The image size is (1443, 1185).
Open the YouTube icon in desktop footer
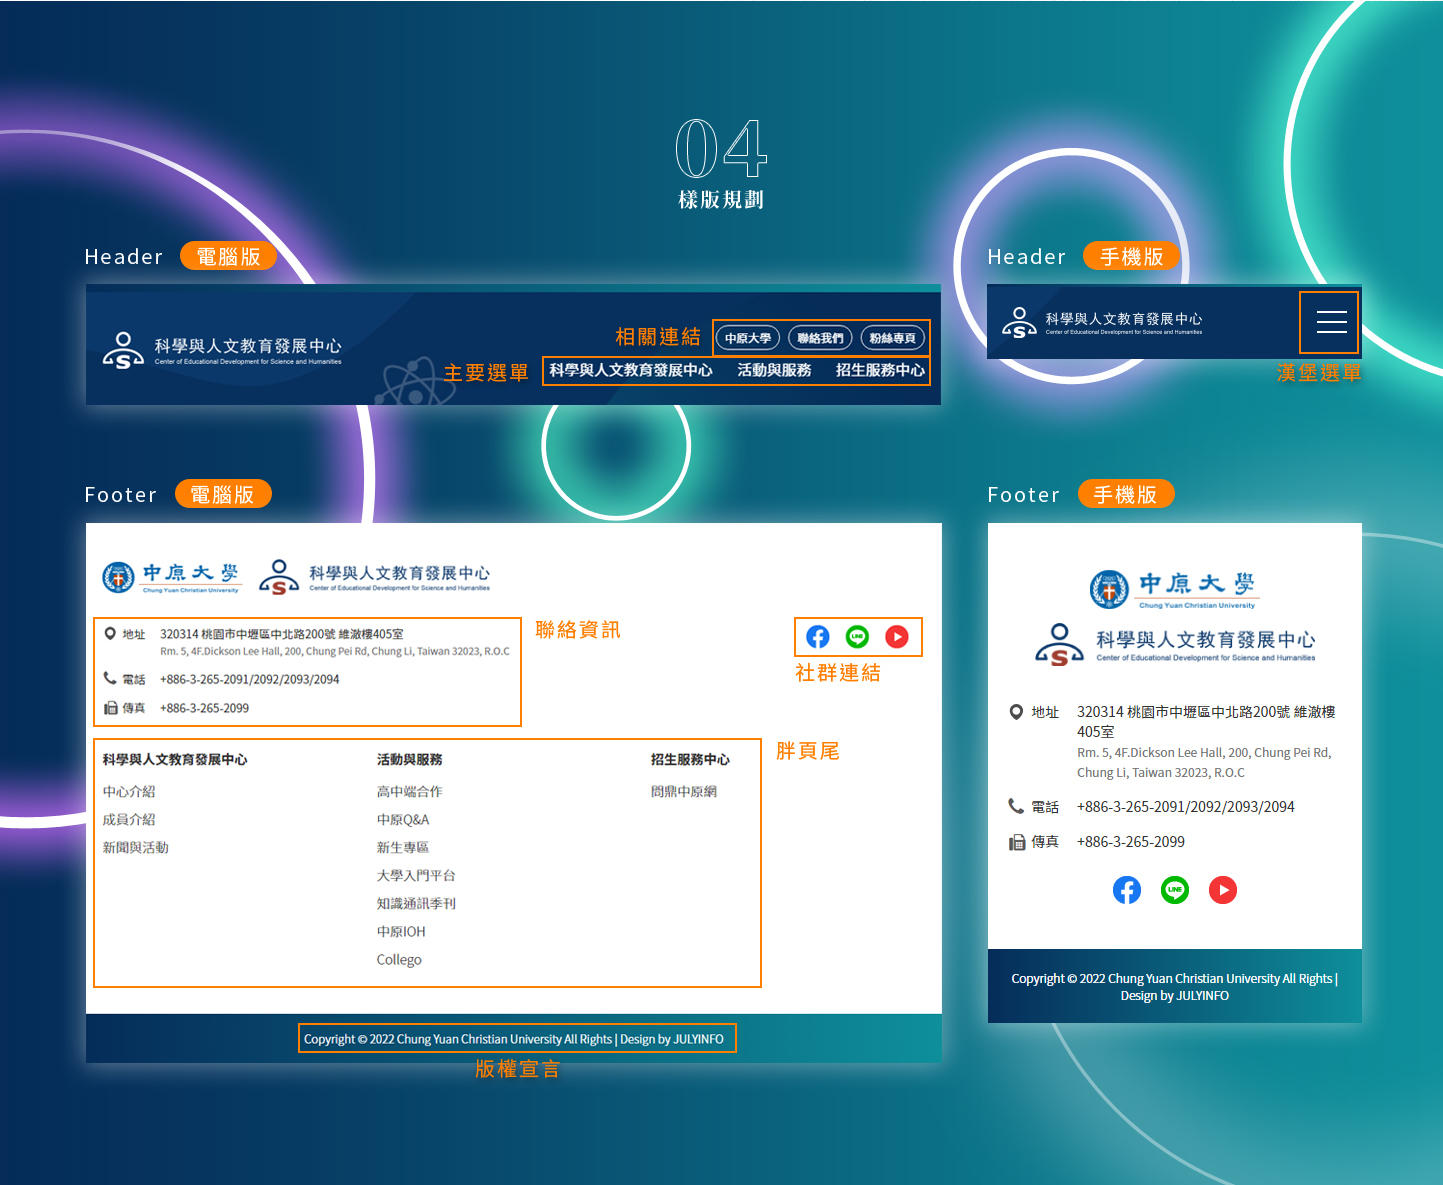point(897,637)
